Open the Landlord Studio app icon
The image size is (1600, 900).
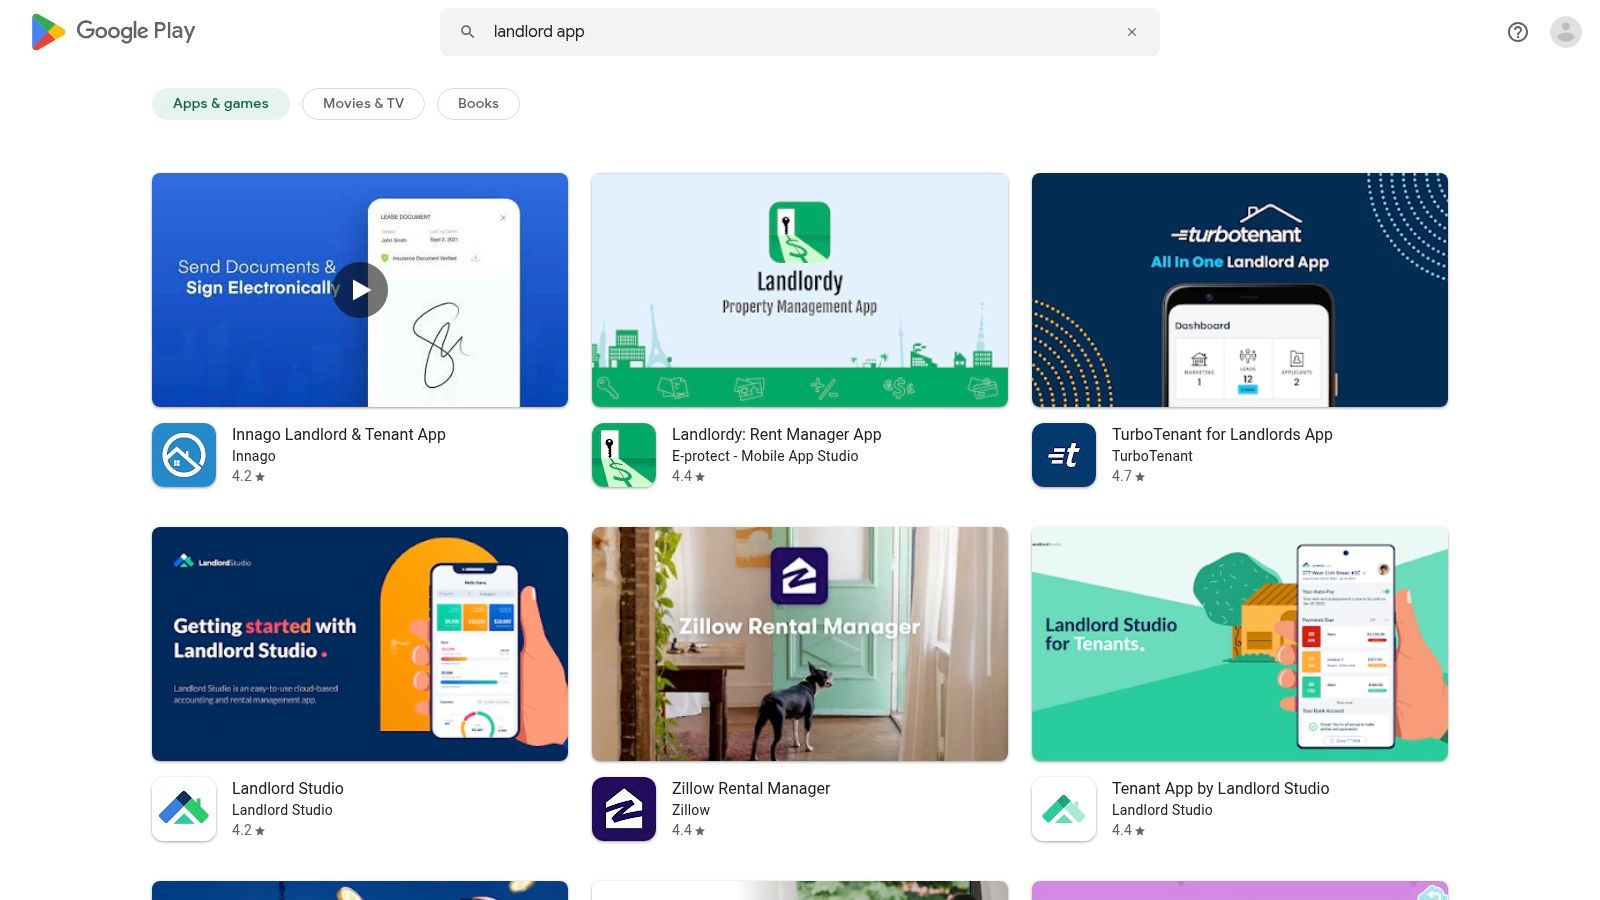(183, 809)
